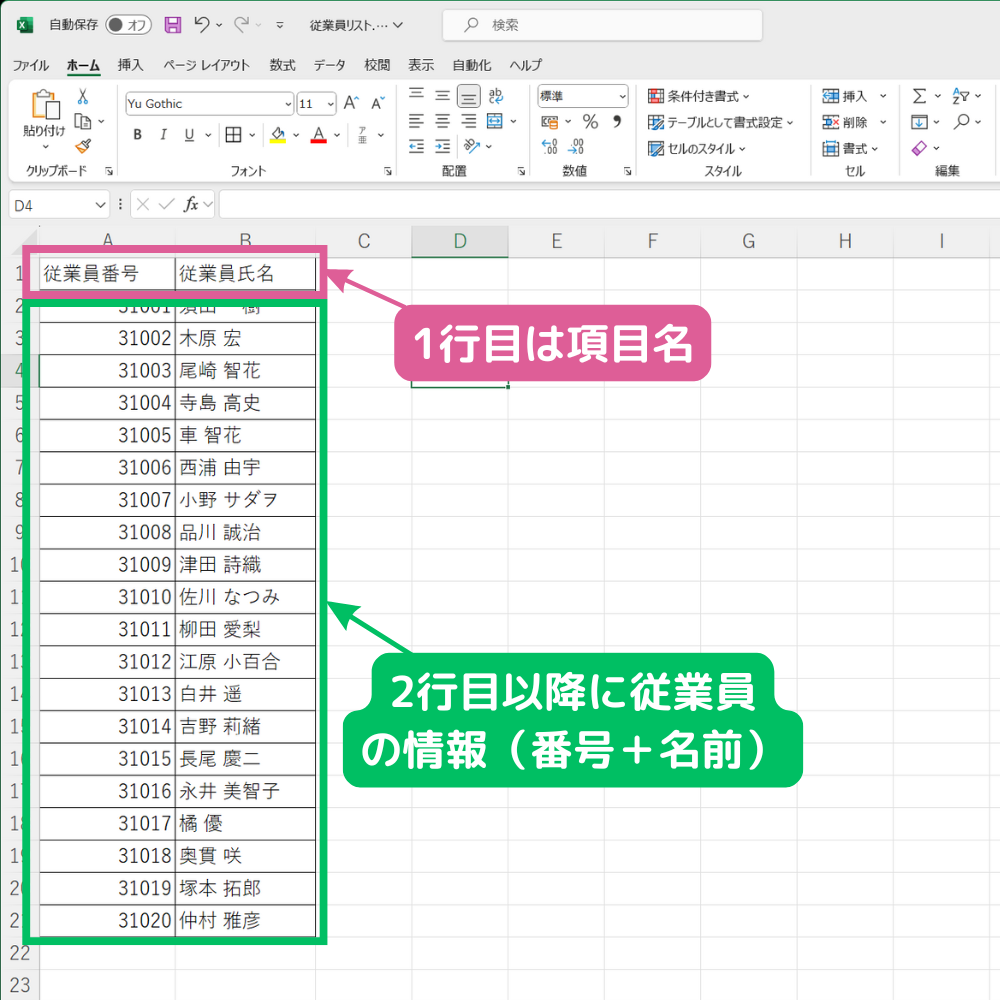Click the Borders icon
1000x1000 pixels.
click(x=233, y=135)
